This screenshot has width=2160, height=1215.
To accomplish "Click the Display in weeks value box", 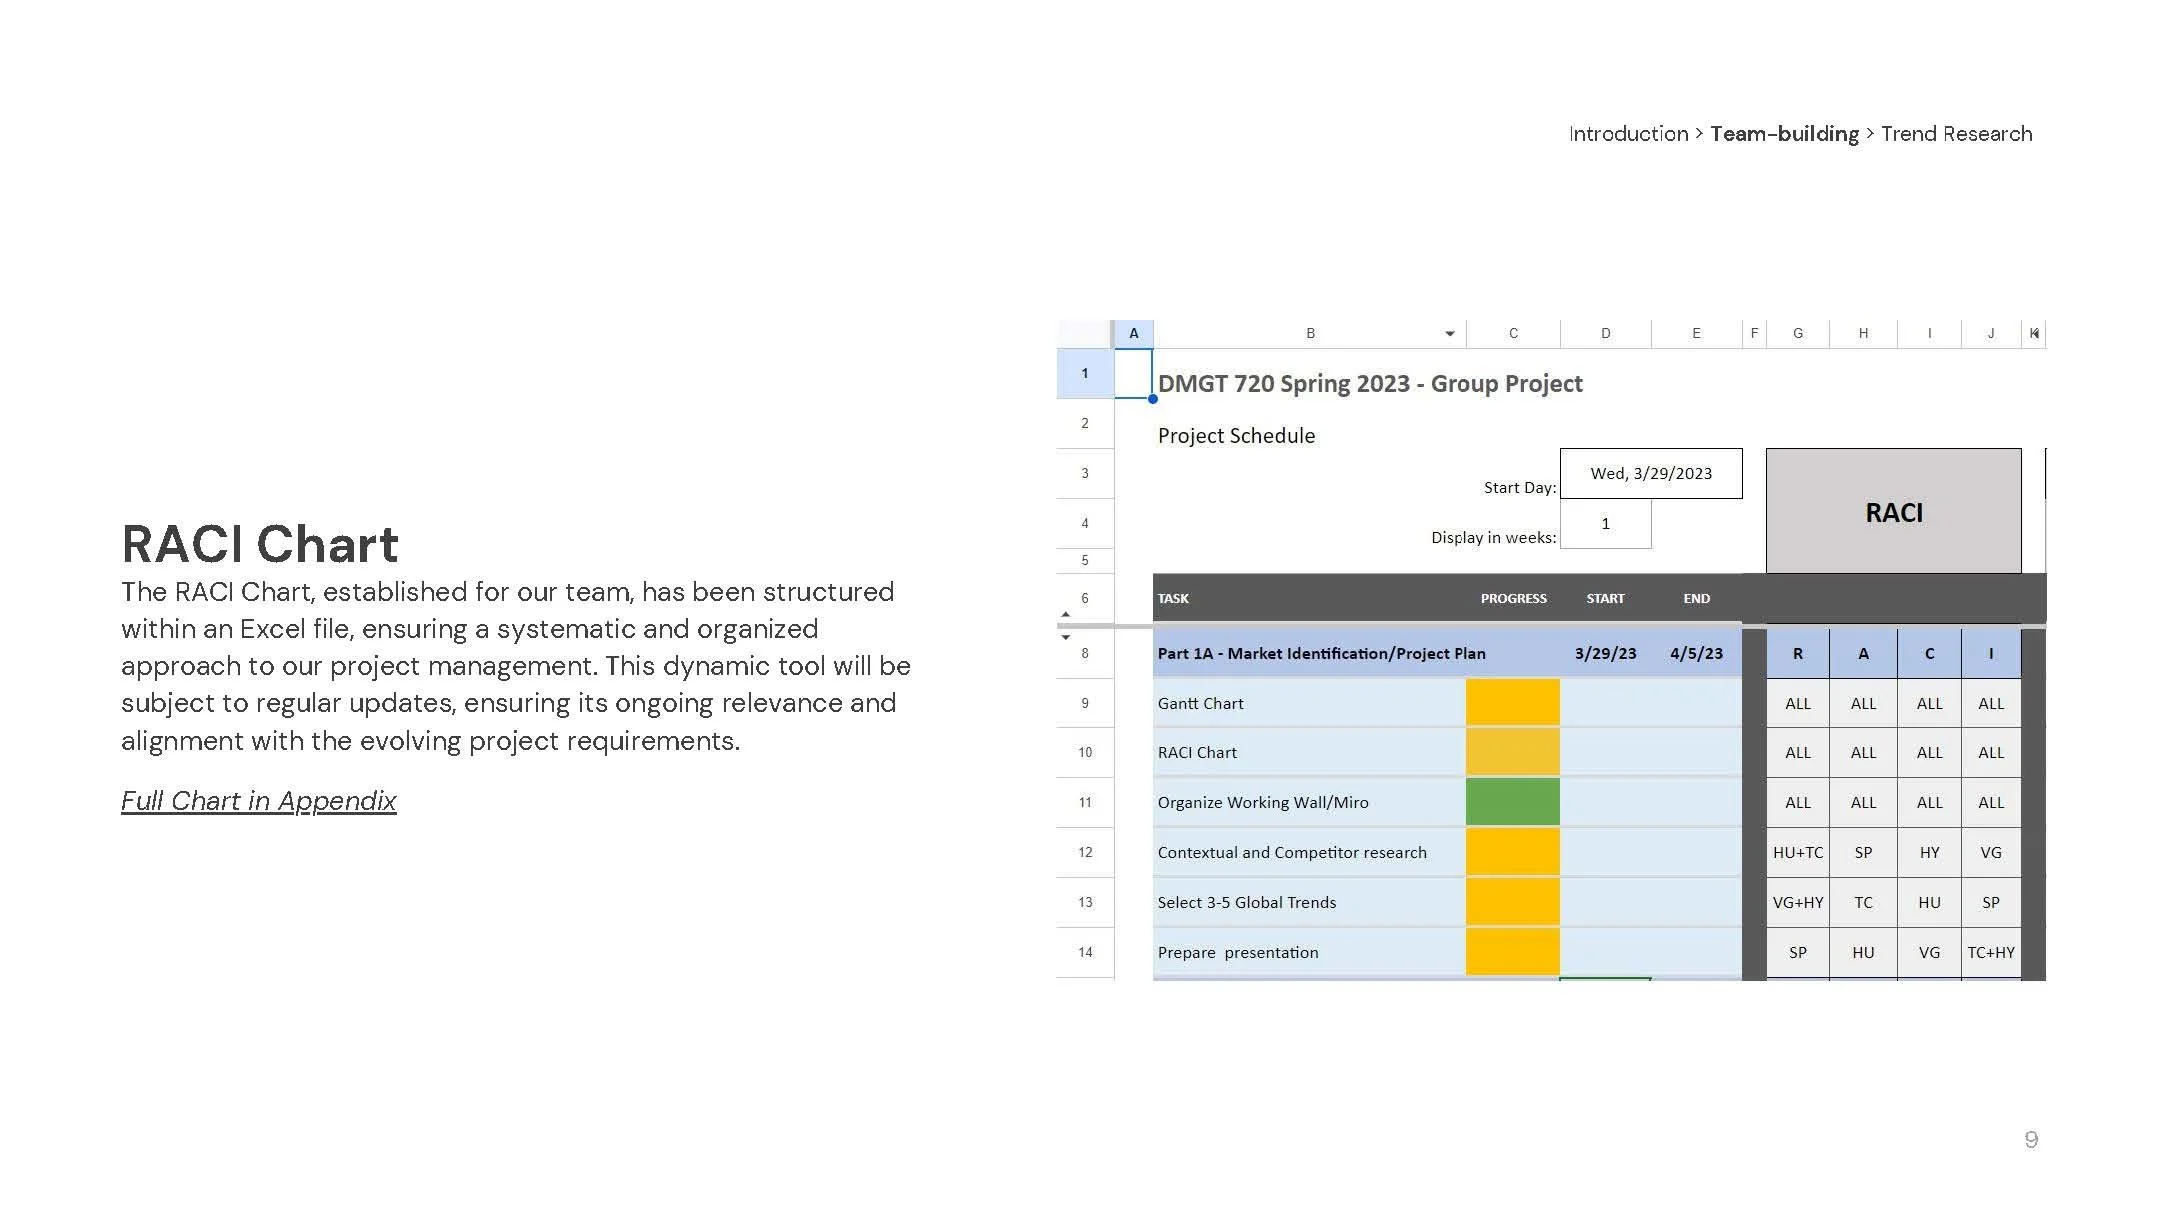I will coord(1605,524).
